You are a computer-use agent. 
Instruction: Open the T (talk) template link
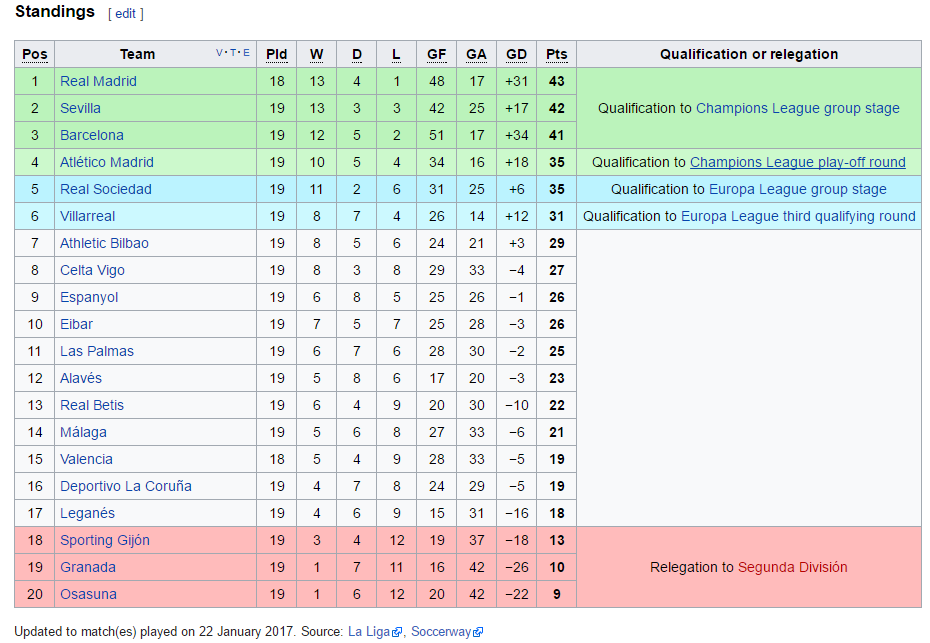coord(233,53)
